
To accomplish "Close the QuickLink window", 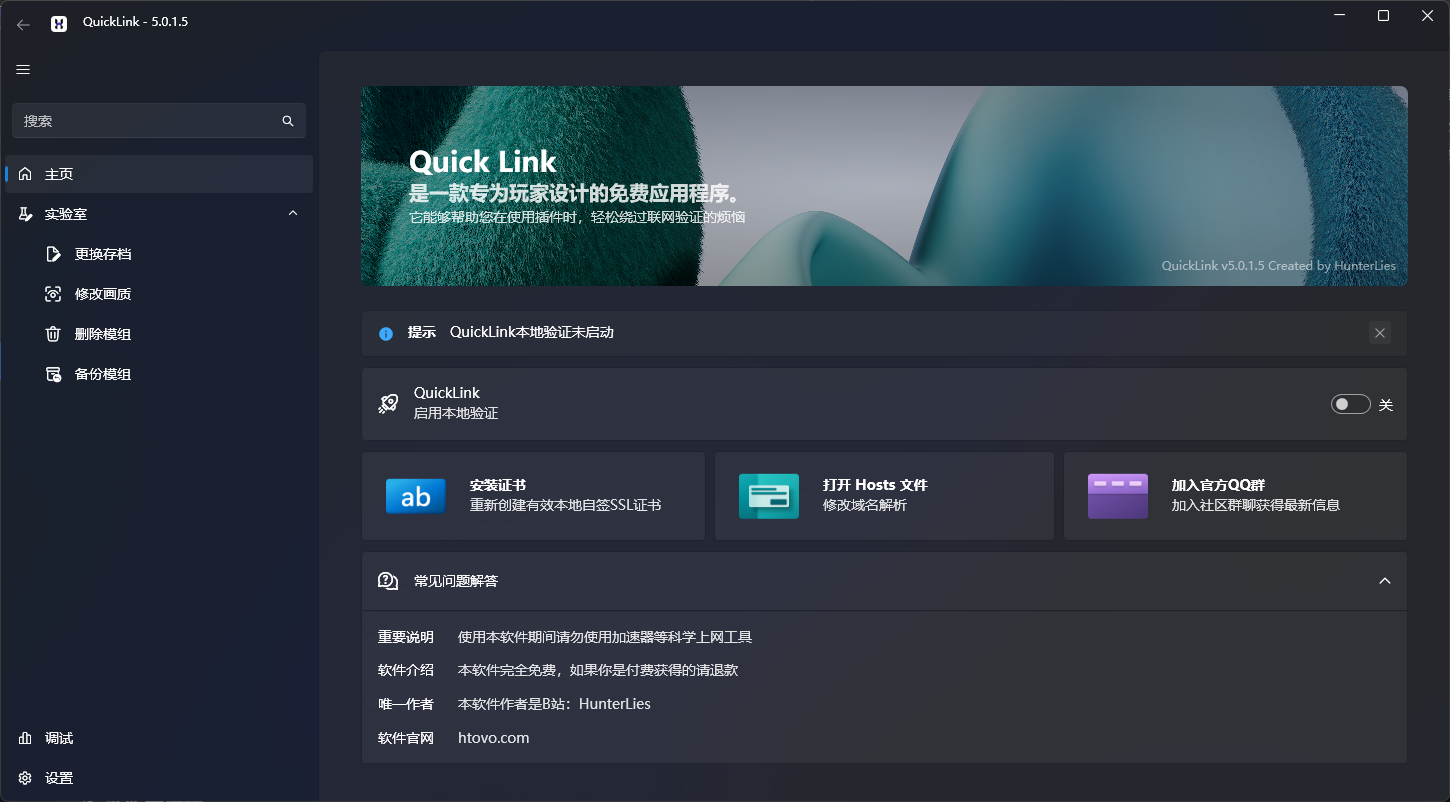I will 1428,15.
